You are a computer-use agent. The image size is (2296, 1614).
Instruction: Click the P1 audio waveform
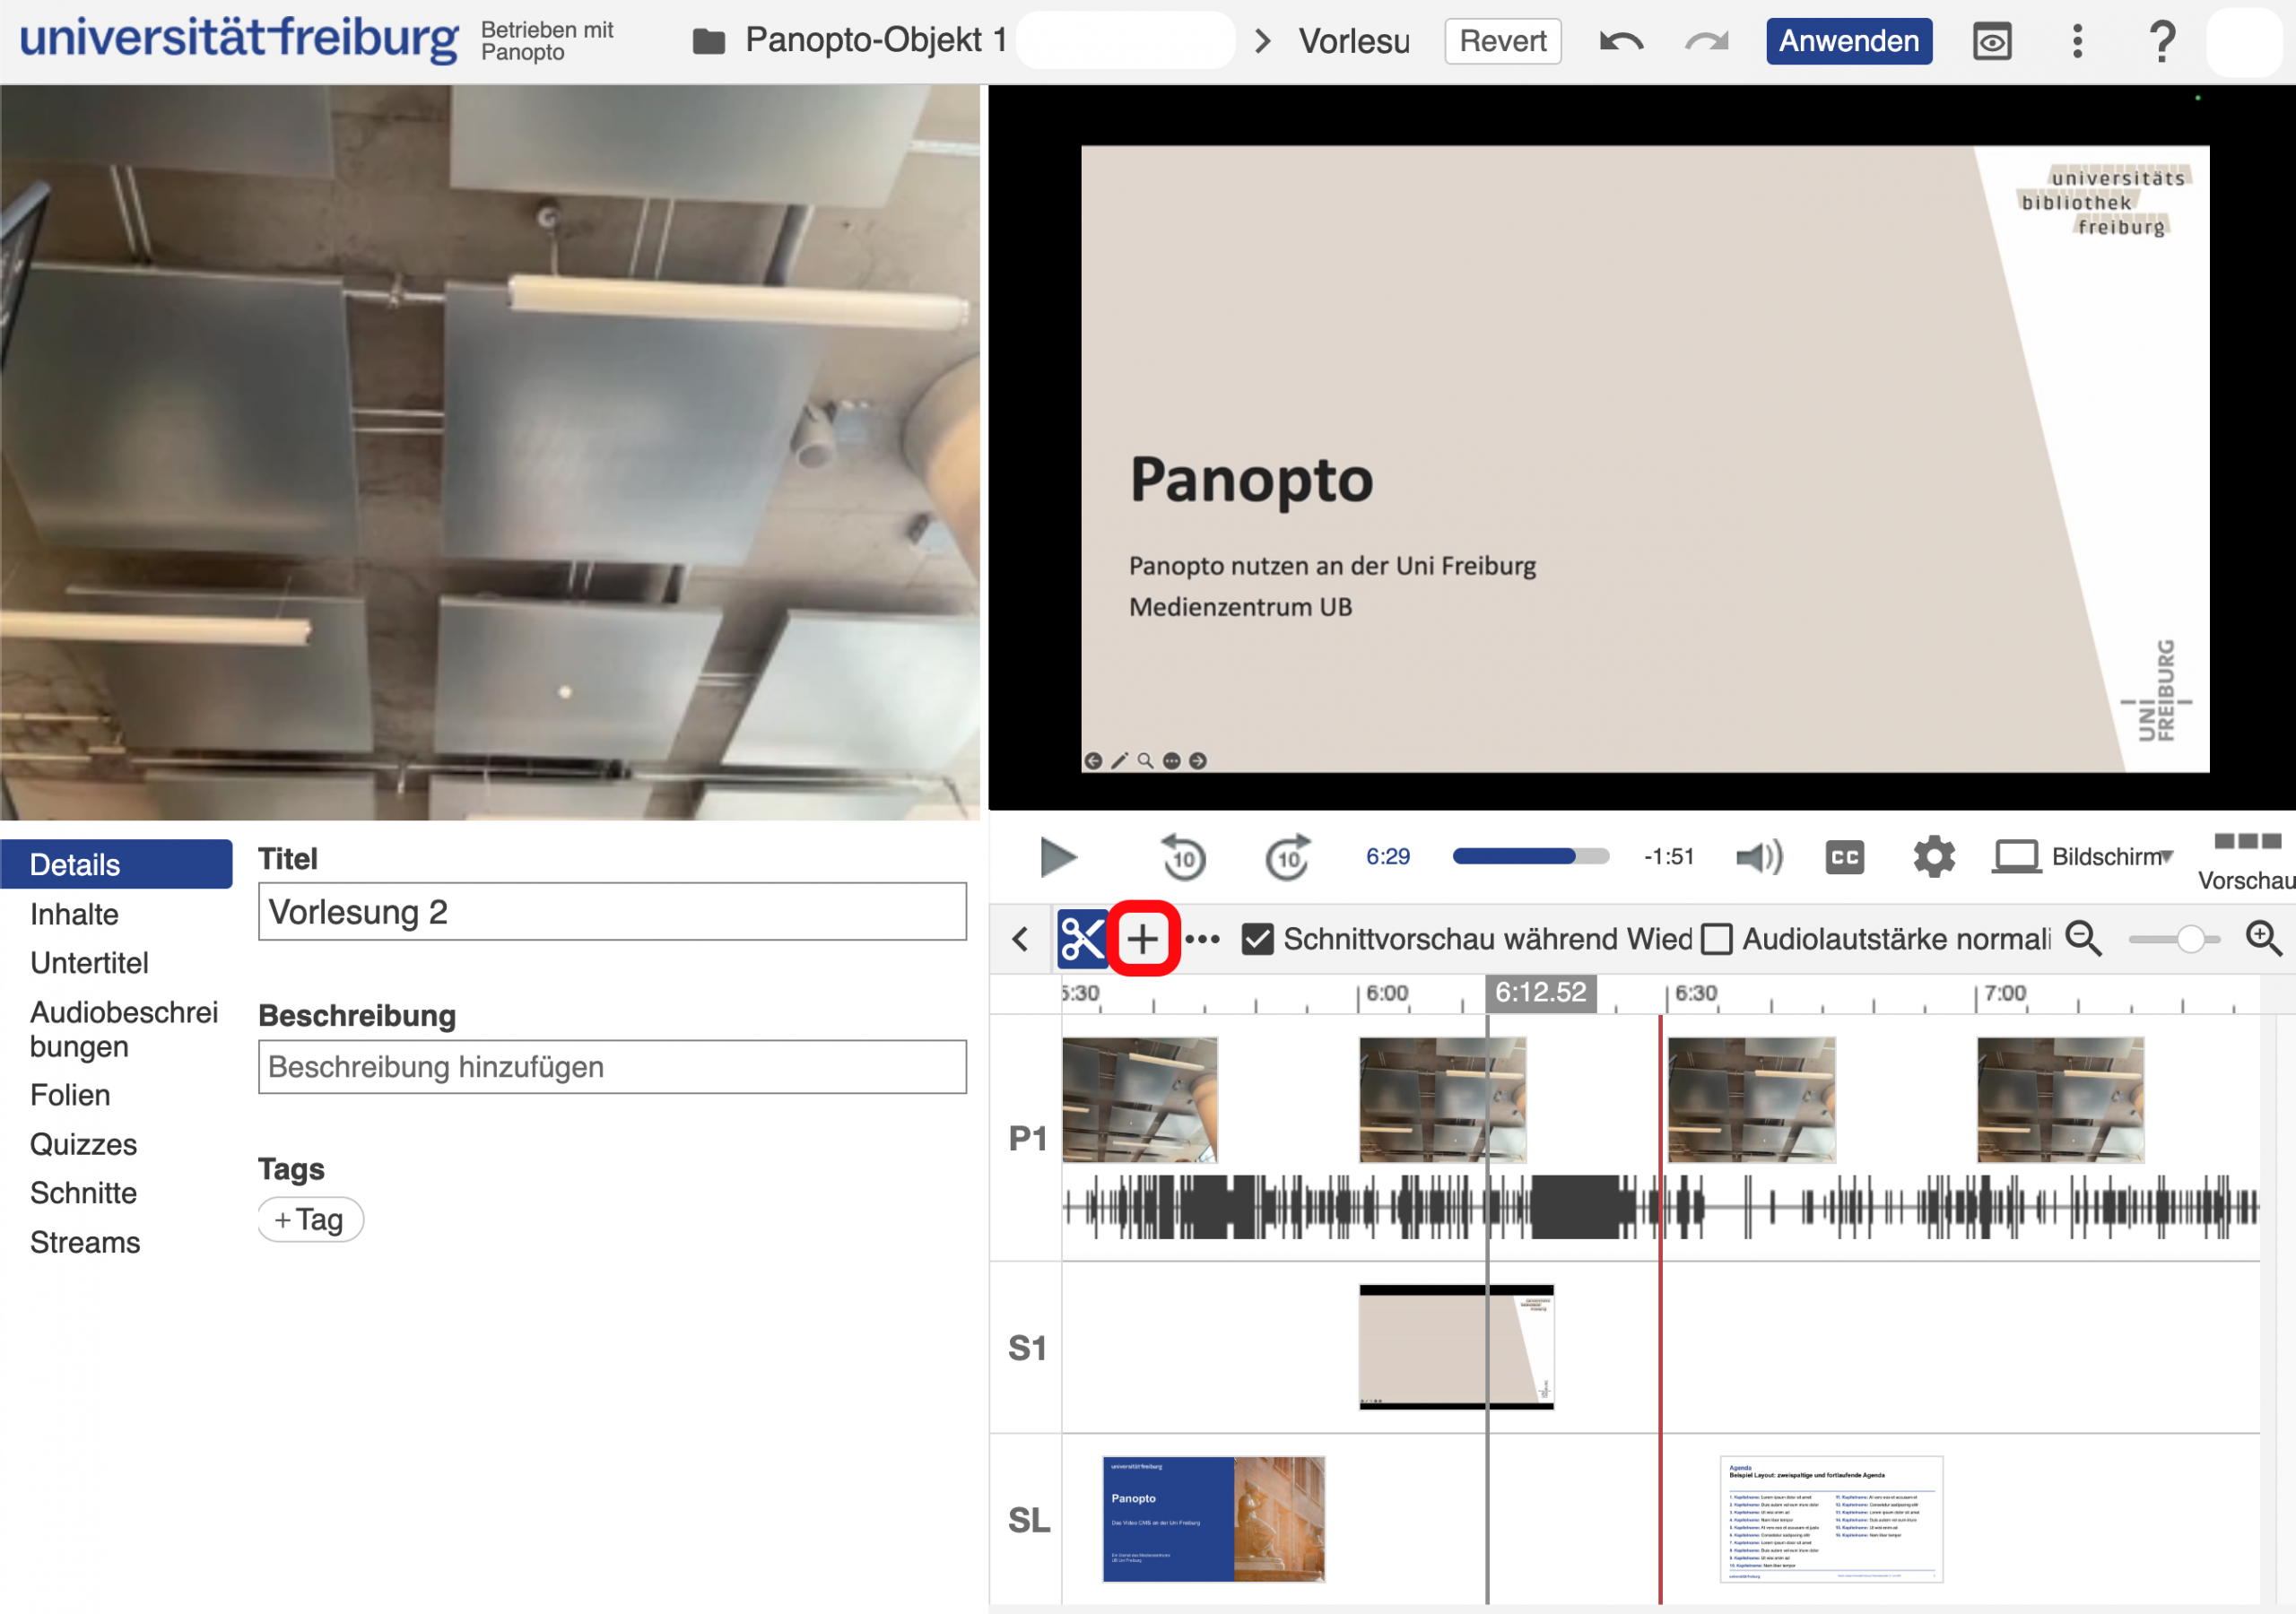1660,1207
